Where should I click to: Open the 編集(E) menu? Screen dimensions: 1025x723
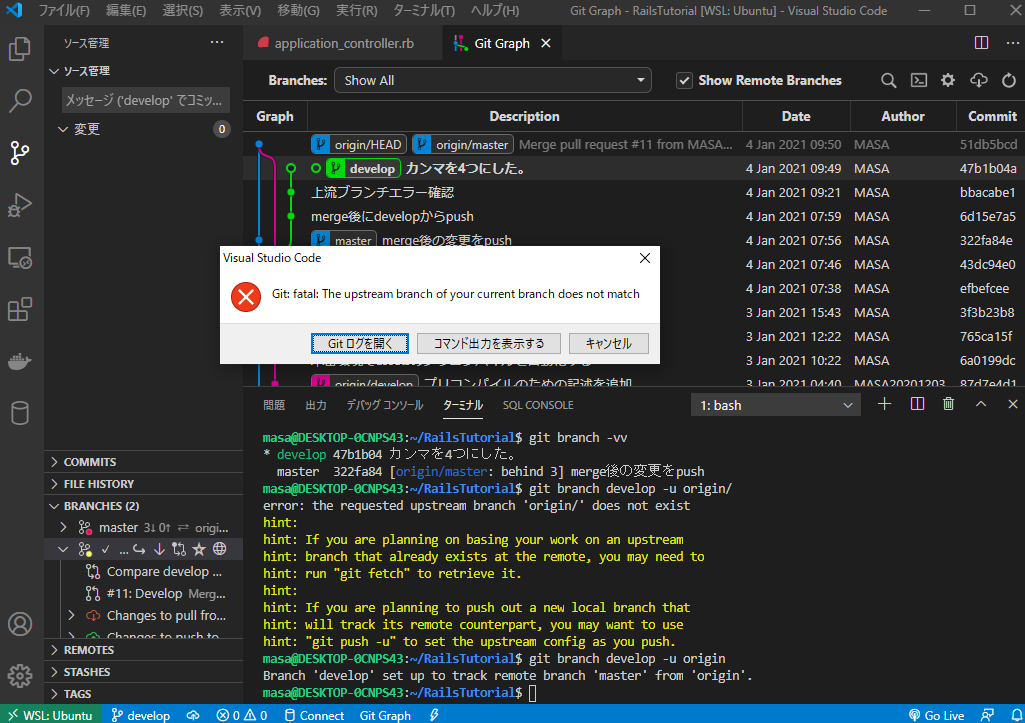coord(126,10)
